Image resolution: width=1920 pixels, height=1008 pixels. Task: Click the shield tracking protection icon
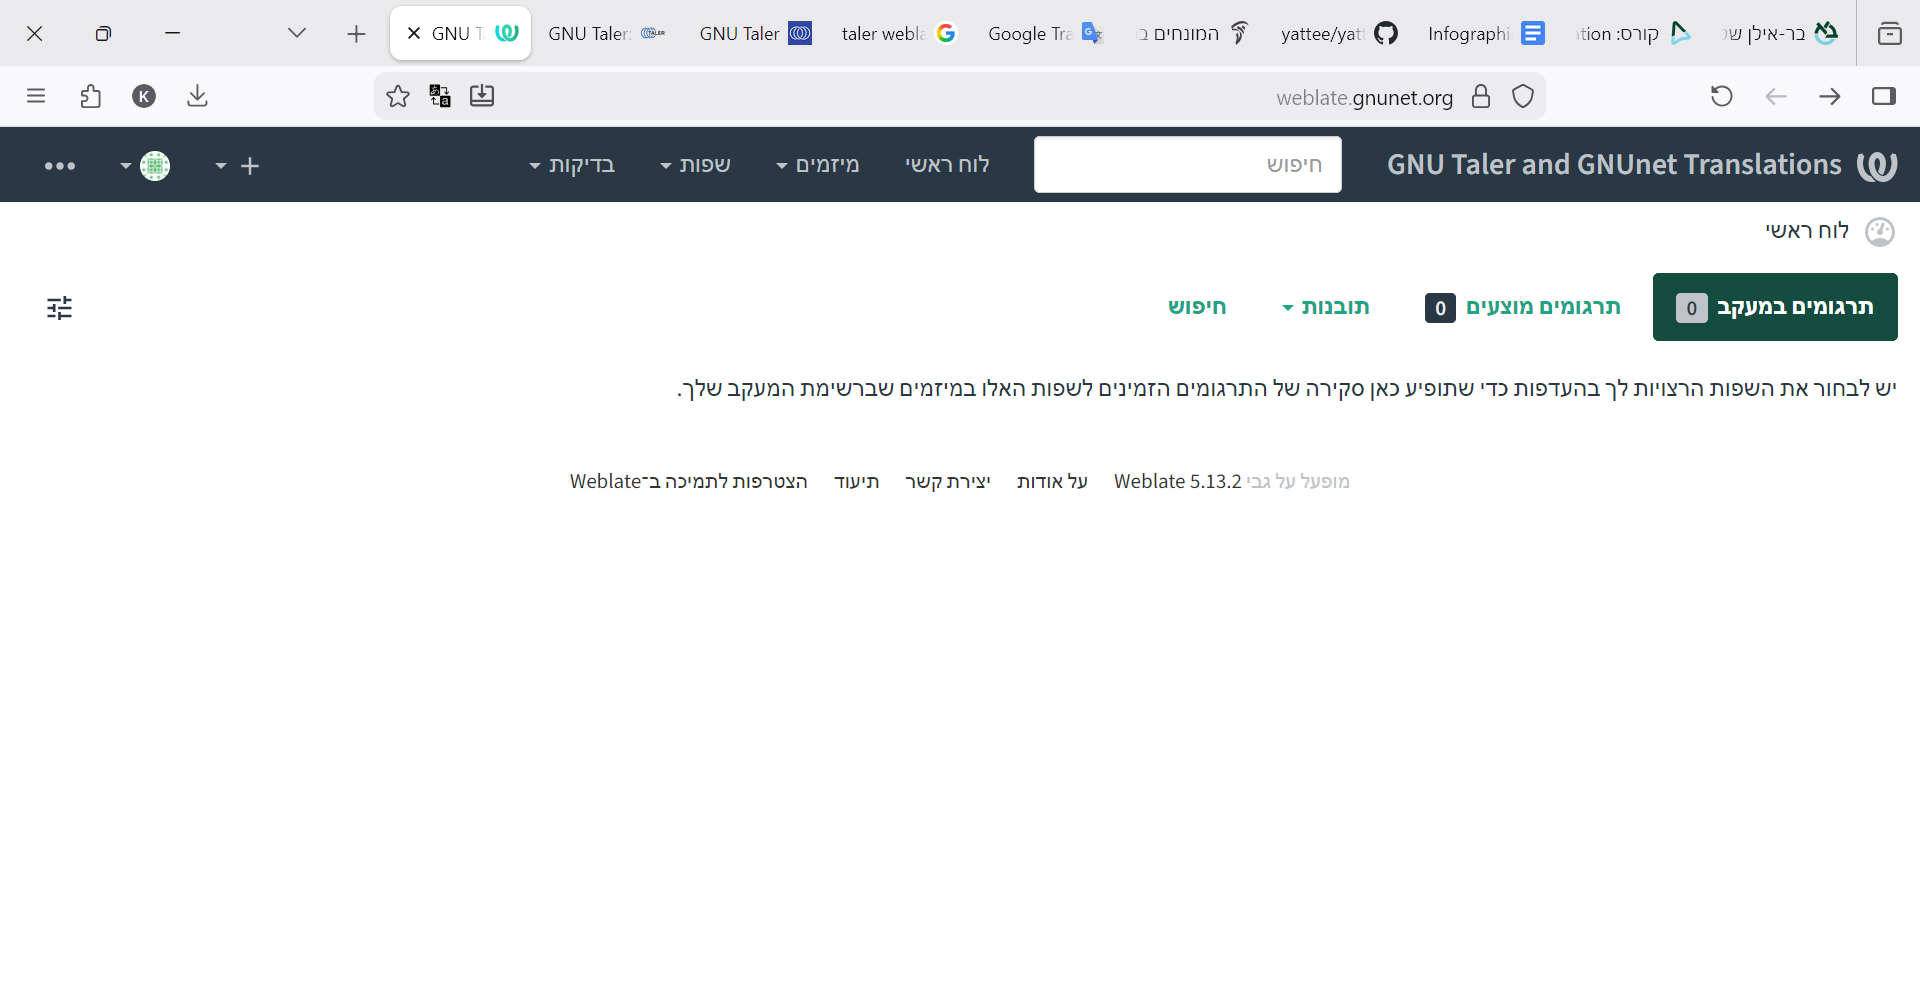point(1523,96)
